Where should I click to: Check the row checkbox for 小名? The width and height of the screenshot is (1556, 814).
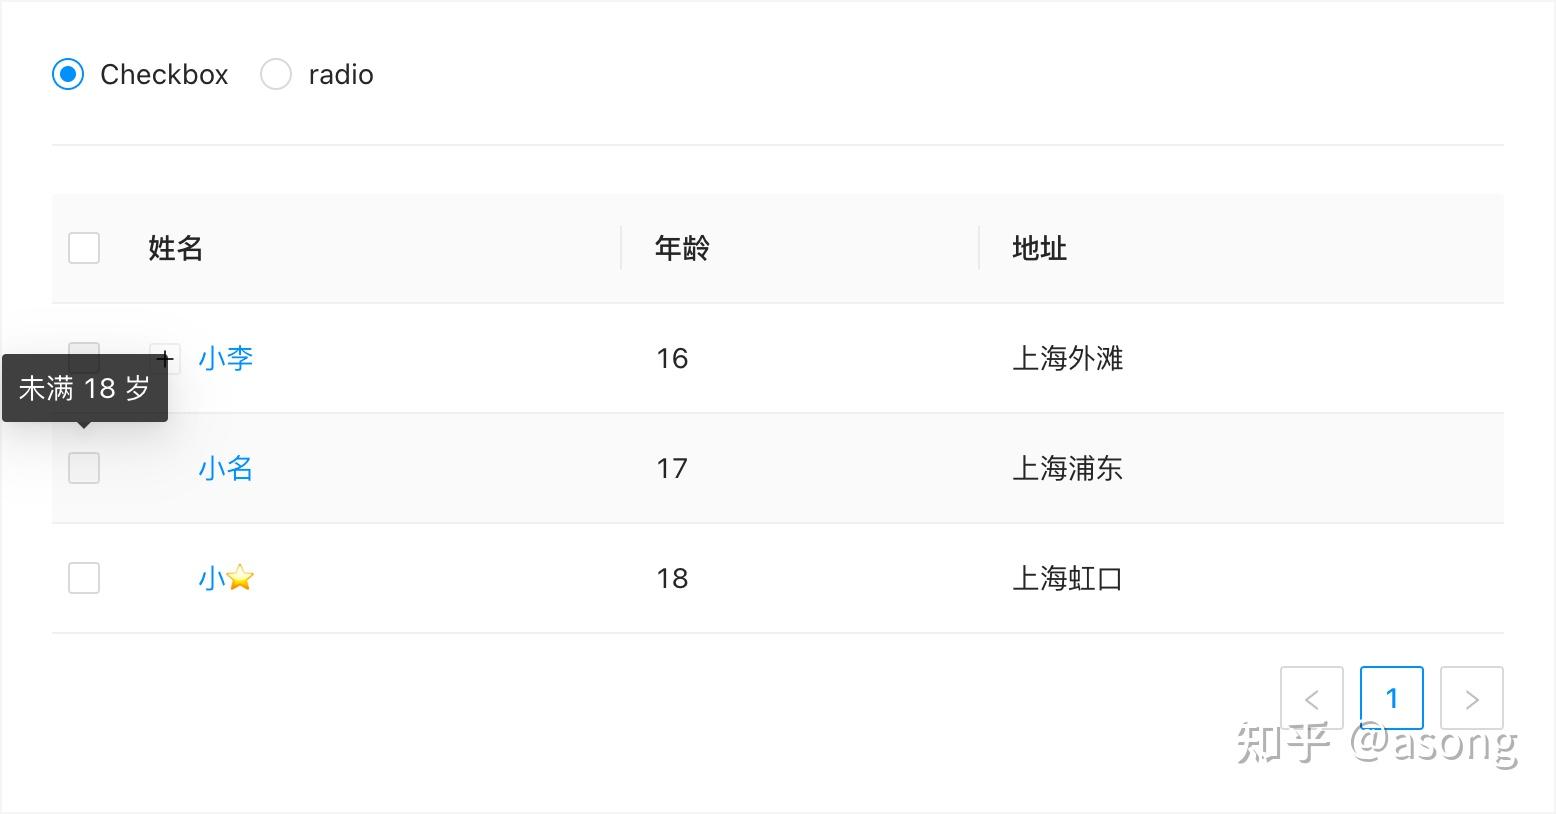[84, 468]
